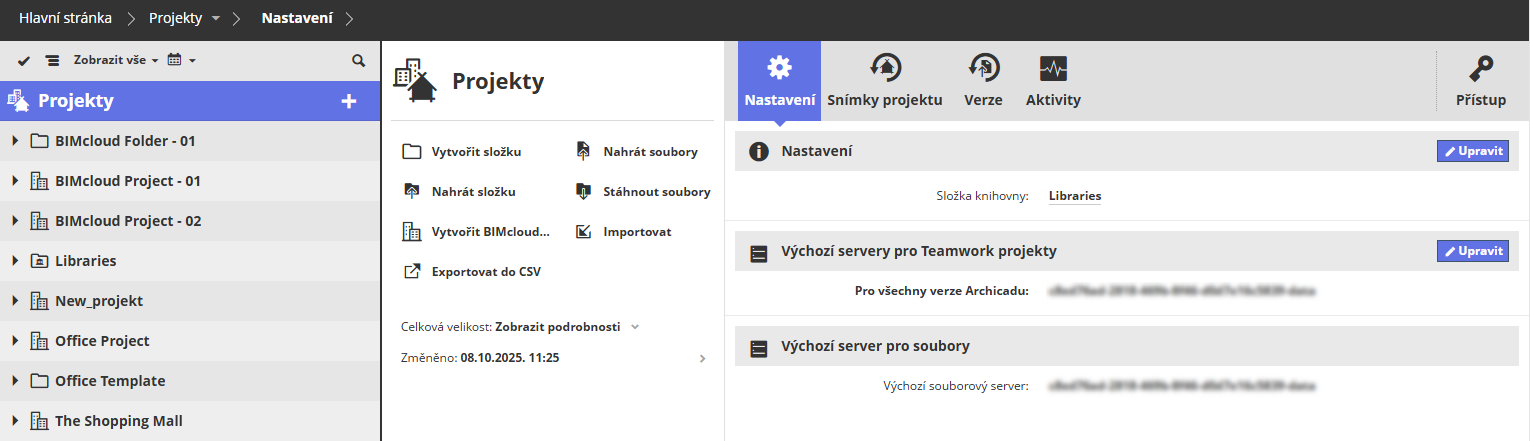Open the calendar filter dropdown
Image resolution: width=1530 pixels, height=441 pixels.
[180, 61]
